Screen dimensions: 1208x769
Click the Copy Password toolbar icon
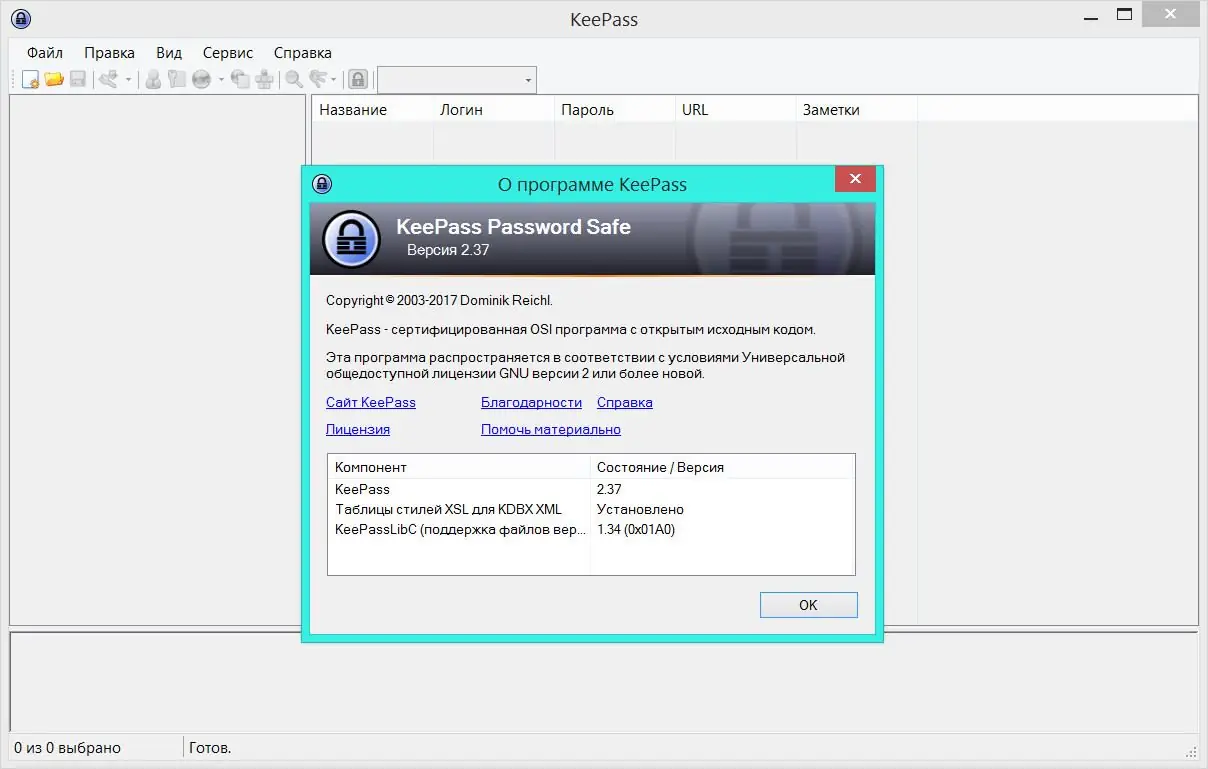click(x=175, y=79)
